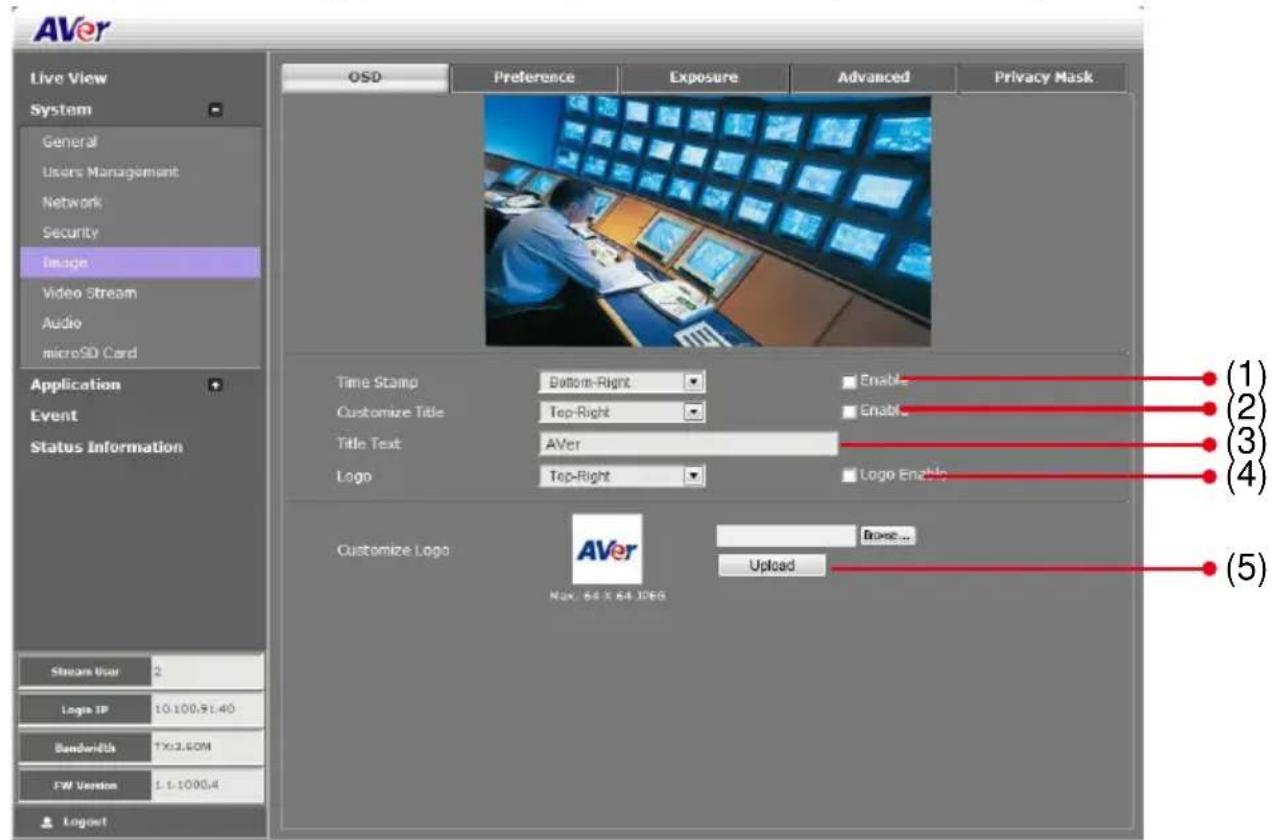Open Status Information page
Image resolution: width=1276 pixels, height=840 pixels.
tap(106, 447)
